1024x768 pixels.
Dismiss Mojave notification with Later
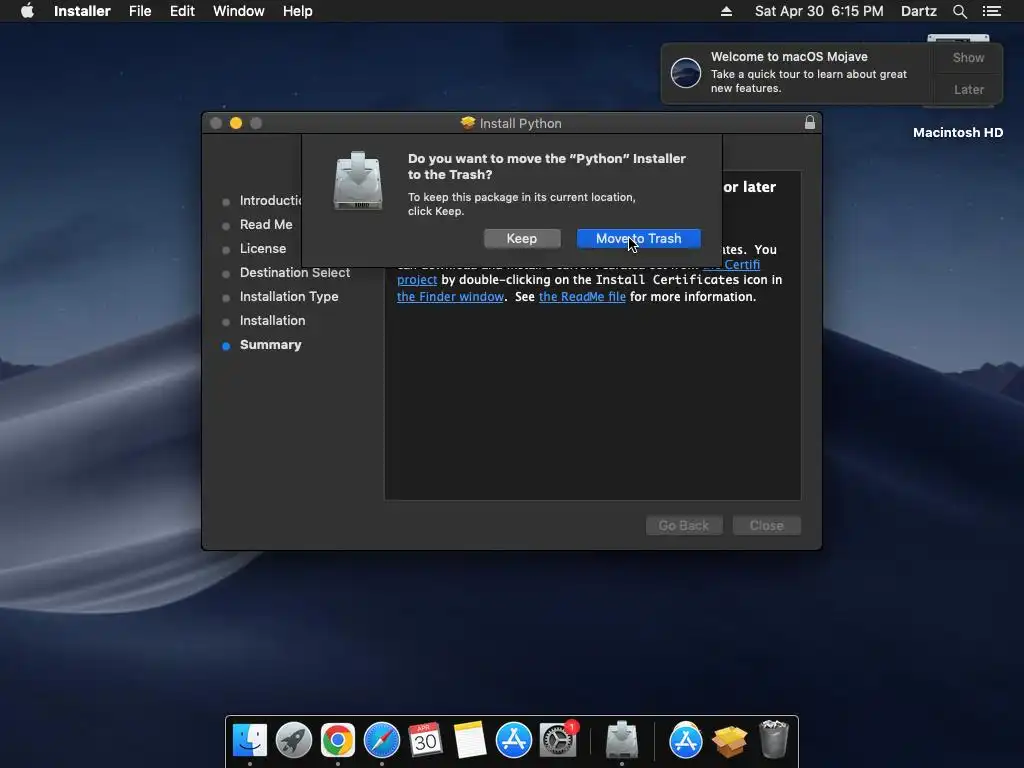click(x=968, y=89)
